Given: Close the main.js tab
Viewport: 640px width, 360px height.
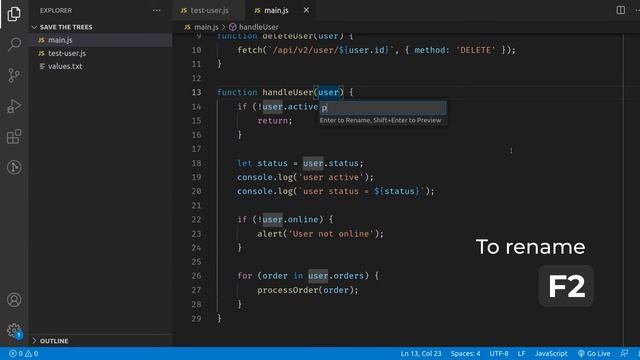Looking at the screenshot, I should 306,10.
